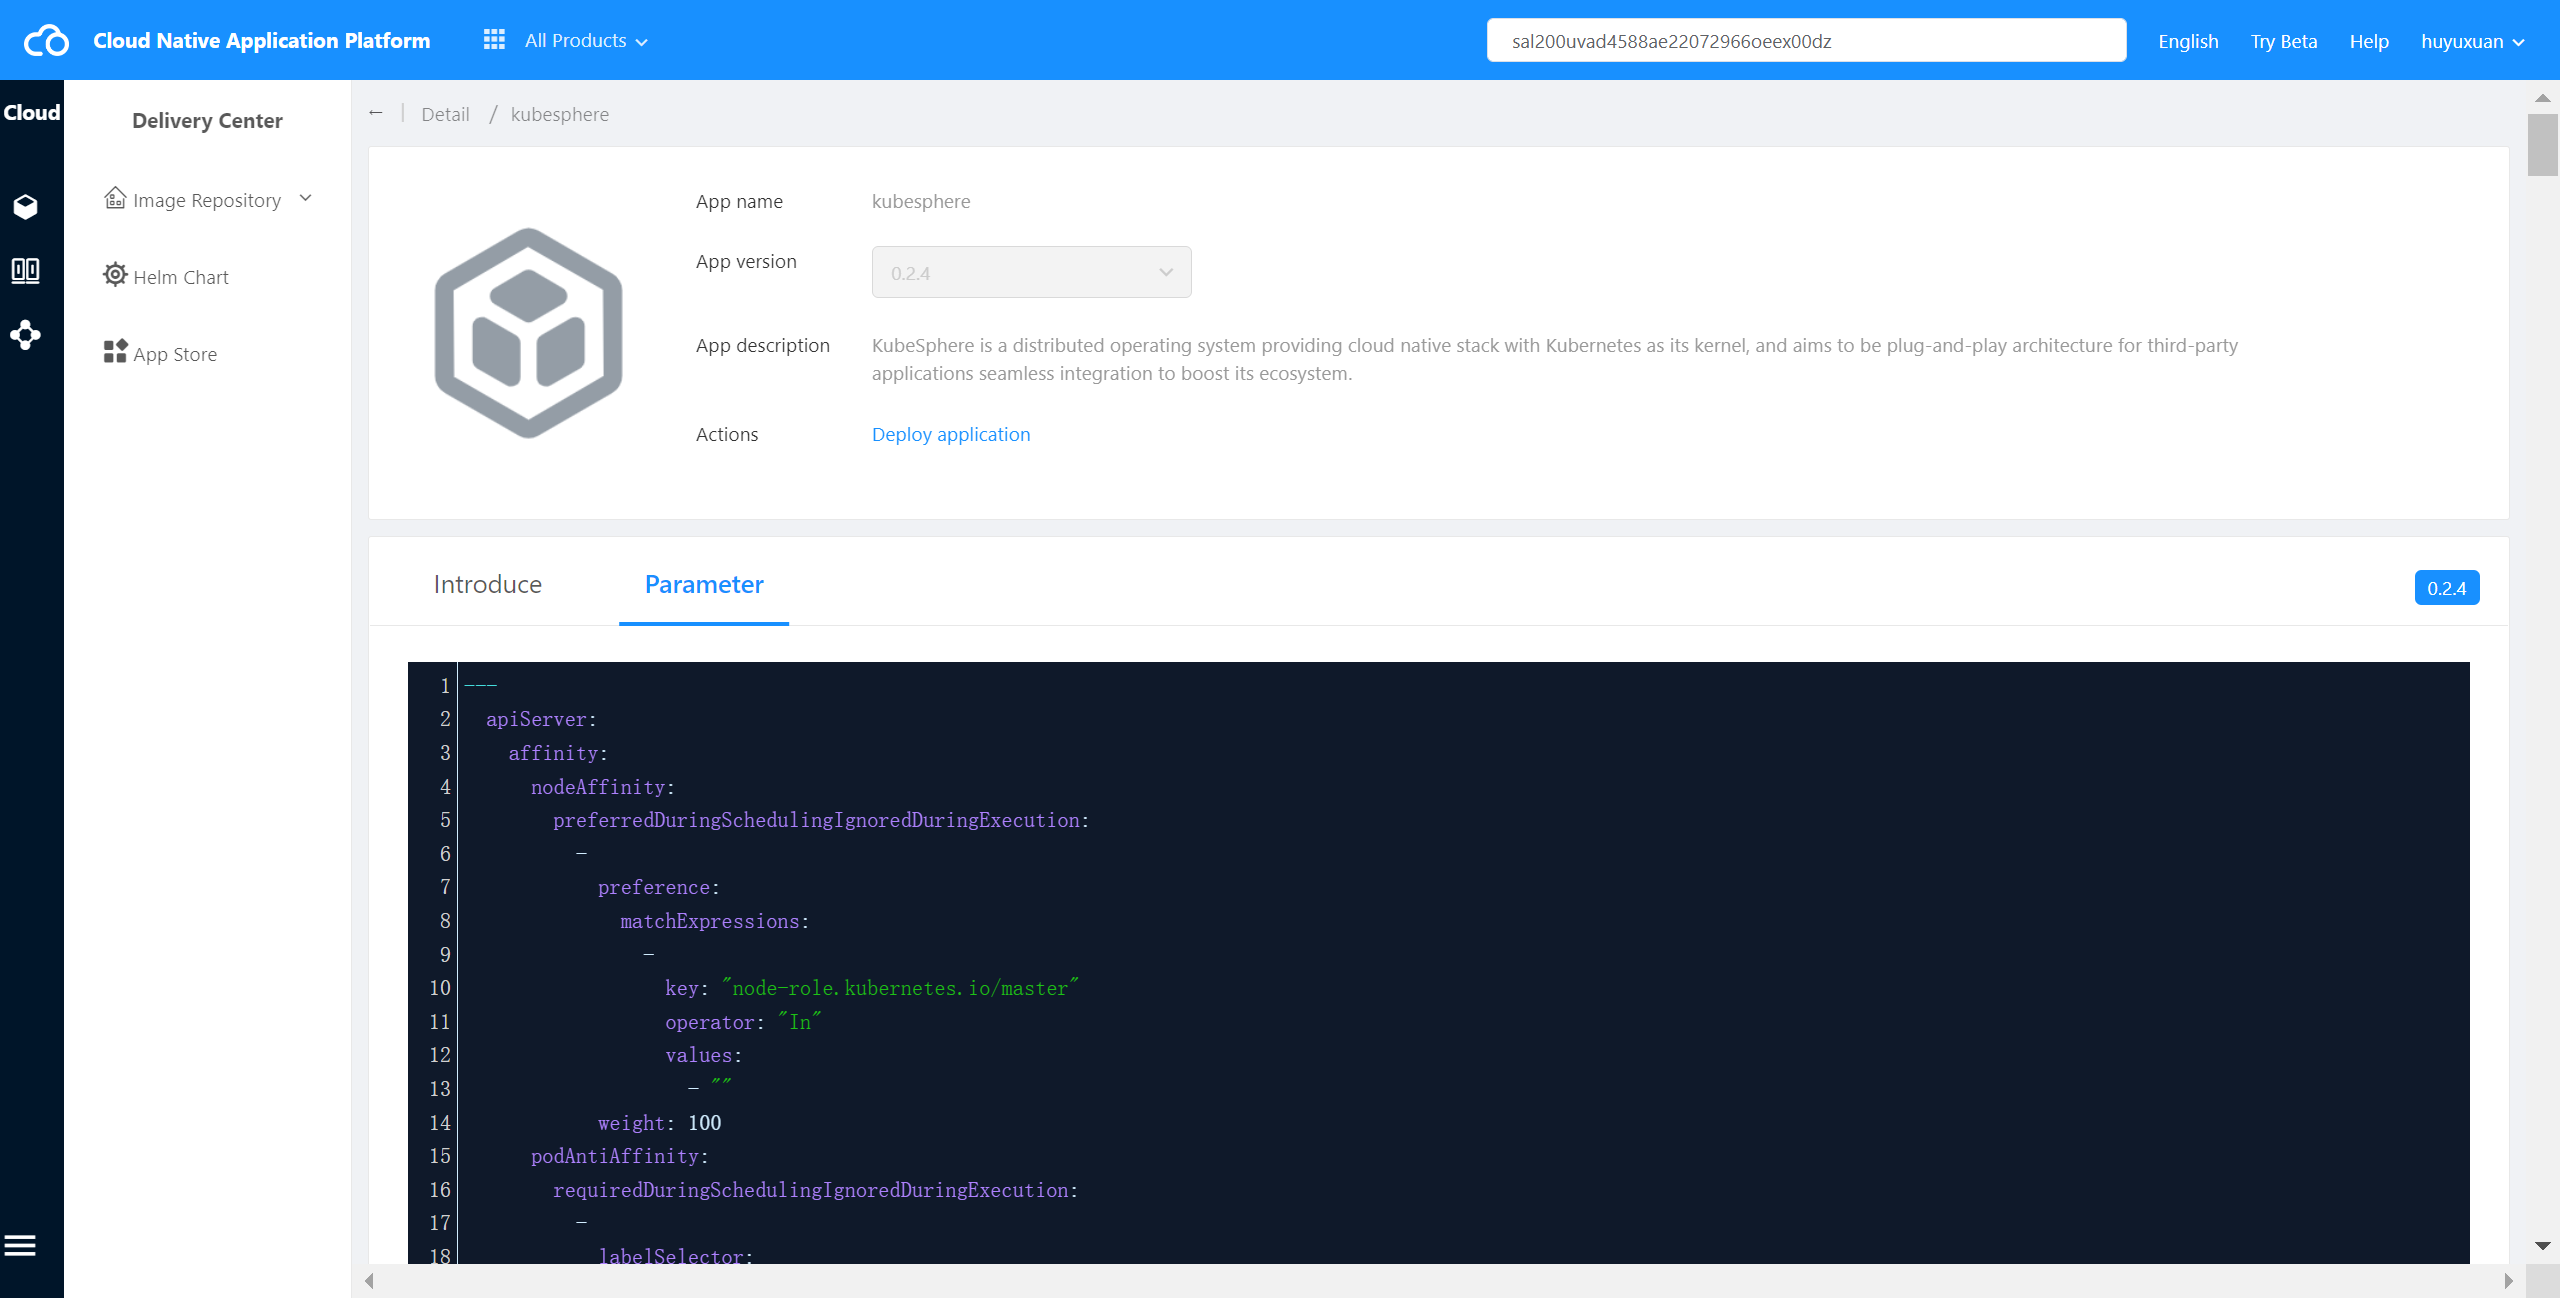Open Helm Chart in the sidebar
The image size is (2560, 1298).
[x=181, y=277]
